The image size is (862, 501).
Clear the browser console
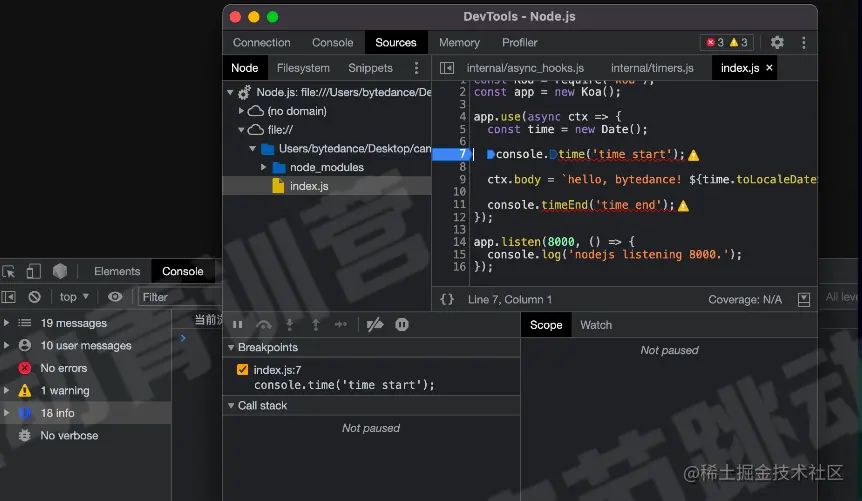tap(35, 297)
